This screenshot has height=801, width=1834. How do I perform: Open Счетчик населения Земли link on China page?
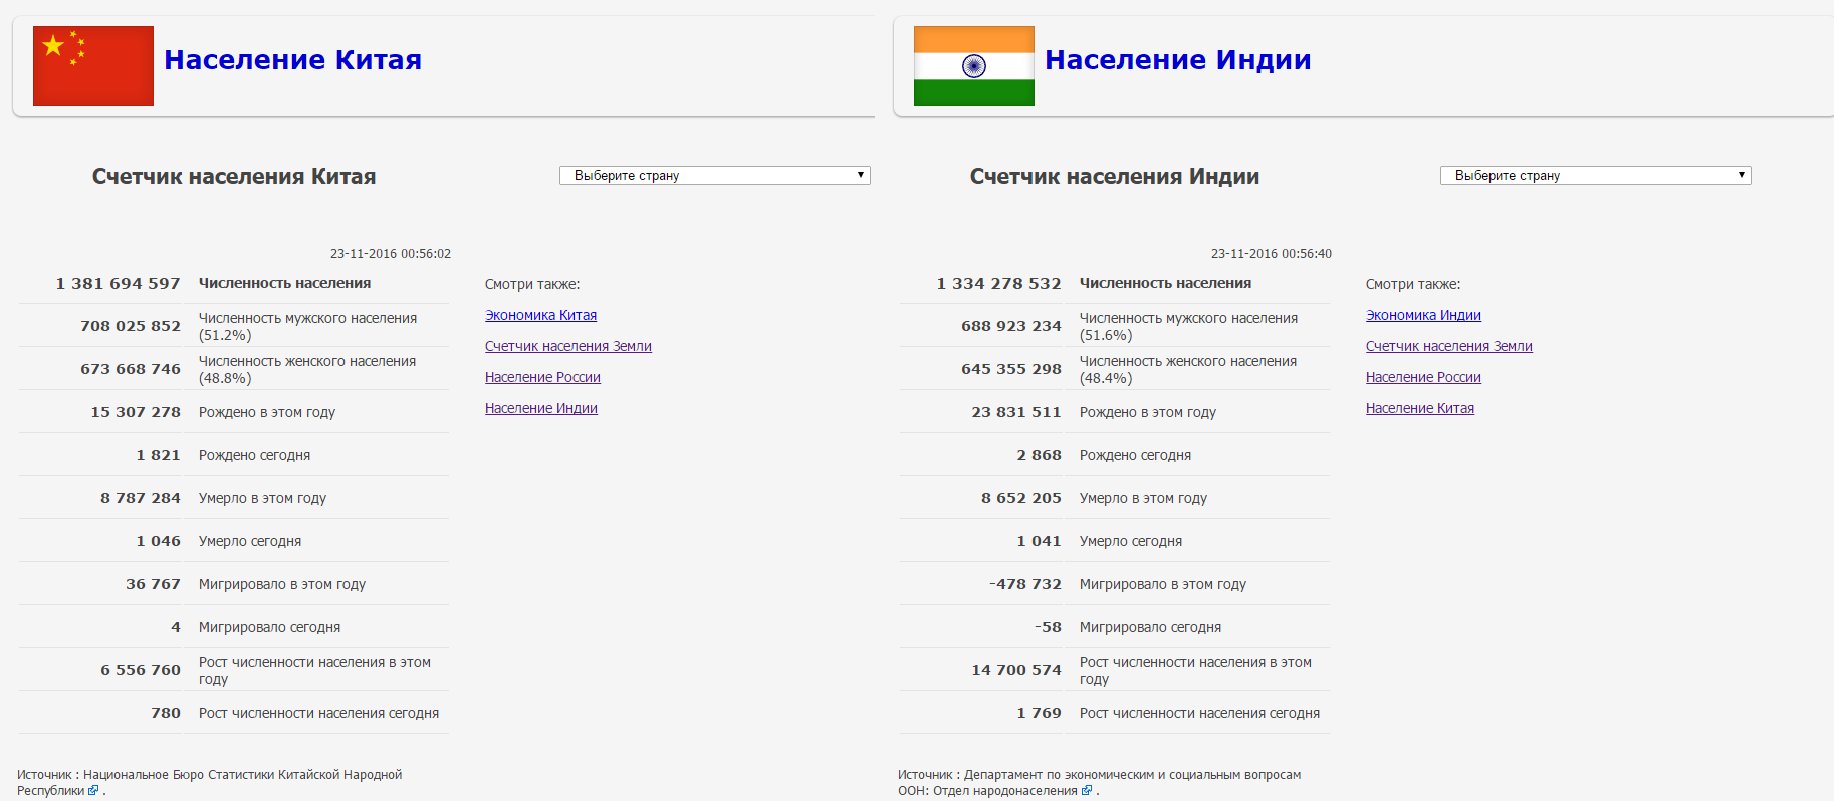(x=568, y=346)
